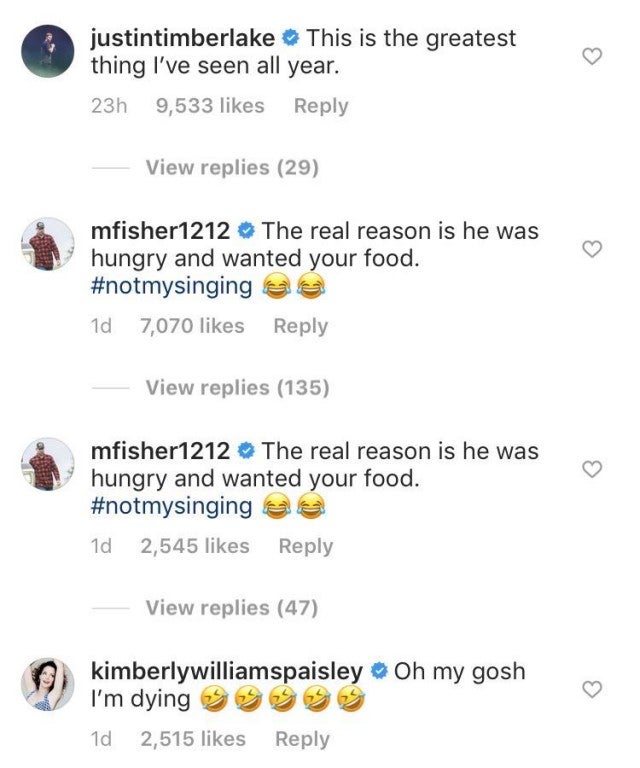View the 9,533 likes list
Image resolution: width=640 pixels, height=768 pixels.
[x=210, y=106]
